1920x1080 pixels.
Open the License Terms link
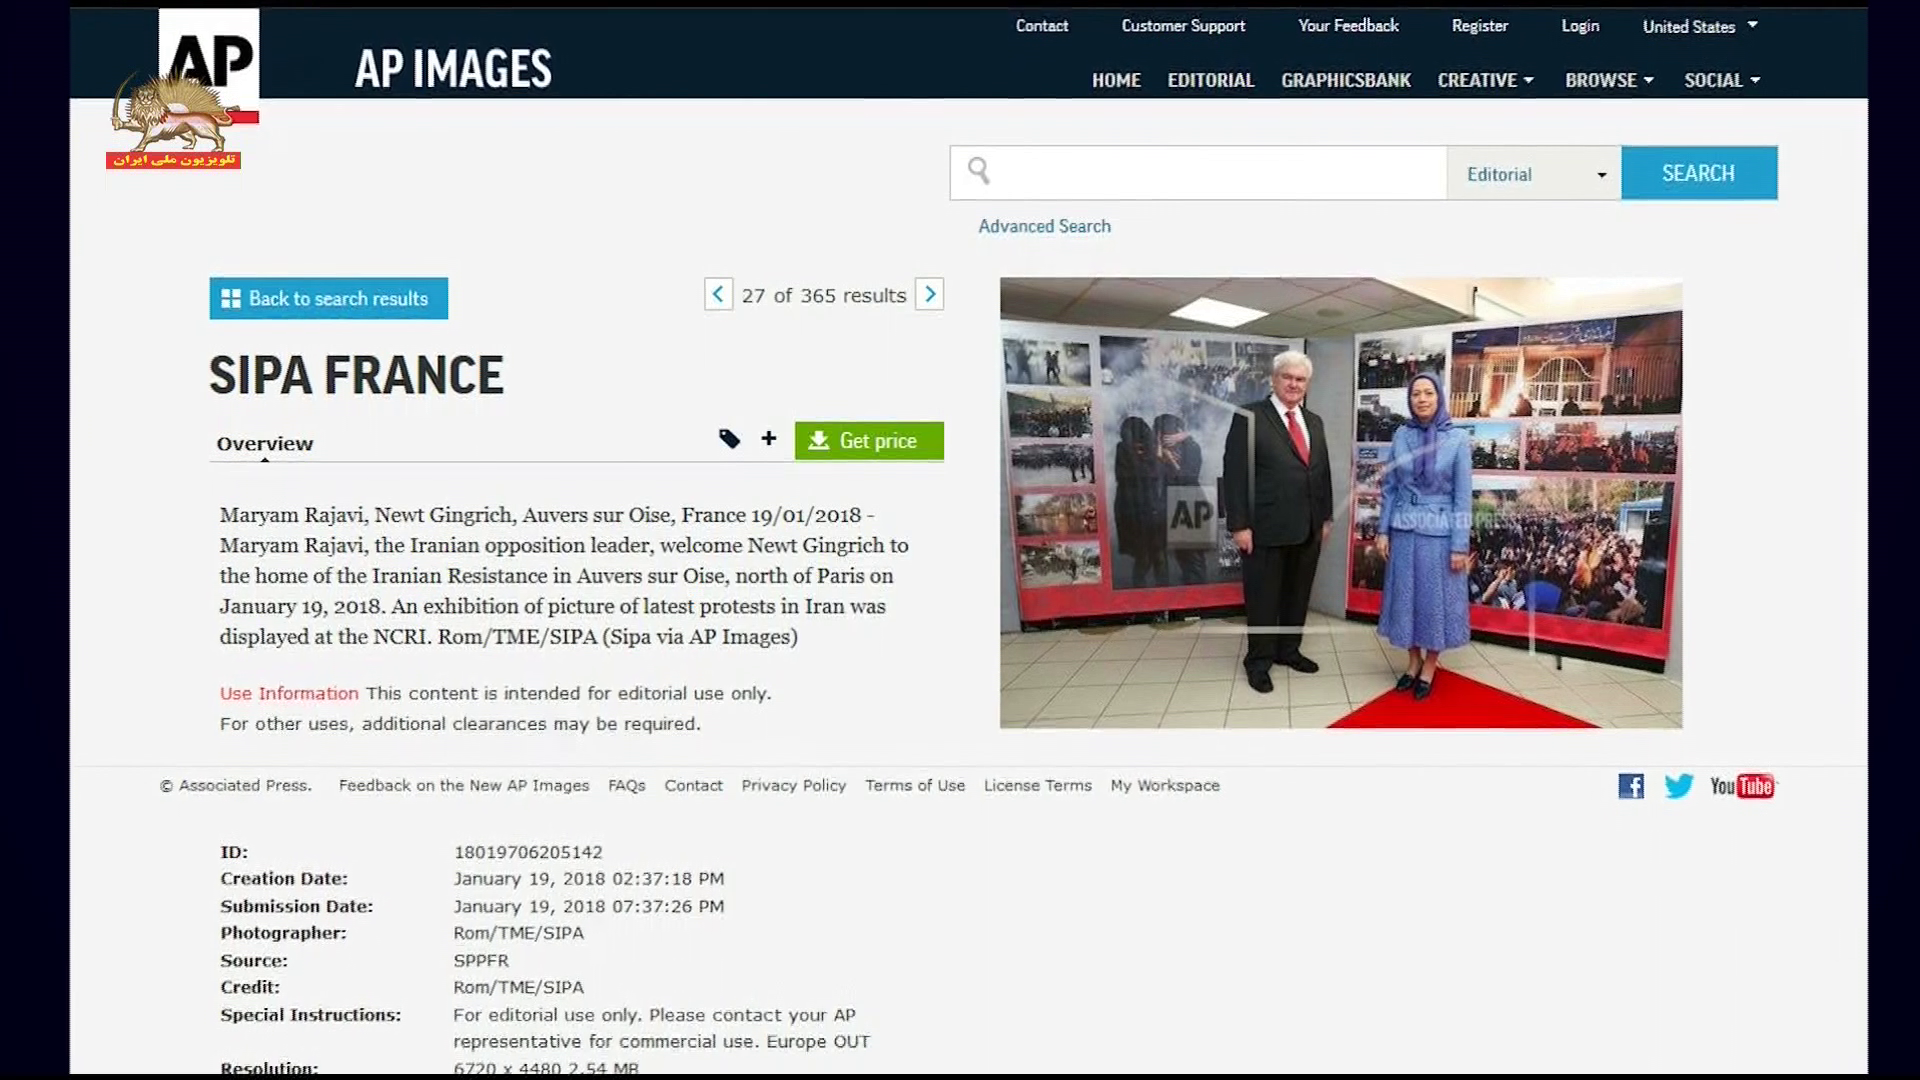tap(1037, 786)
